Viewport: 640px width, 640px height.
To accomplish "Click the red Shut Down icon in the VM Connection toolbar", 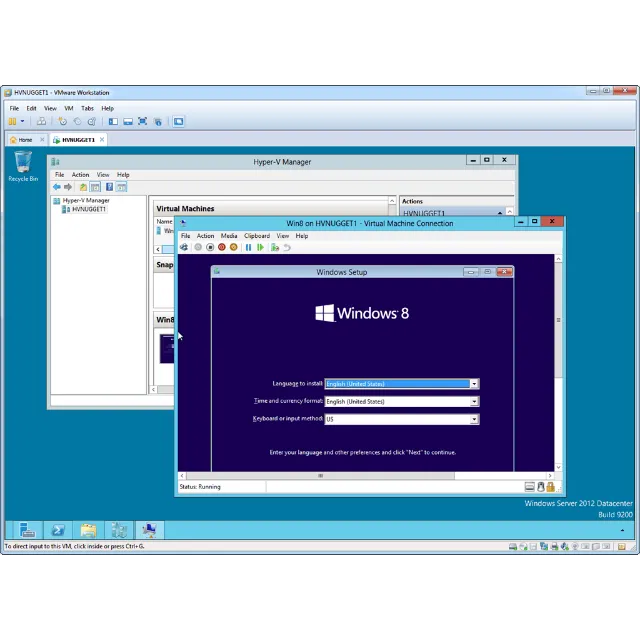I will point(222,247).
